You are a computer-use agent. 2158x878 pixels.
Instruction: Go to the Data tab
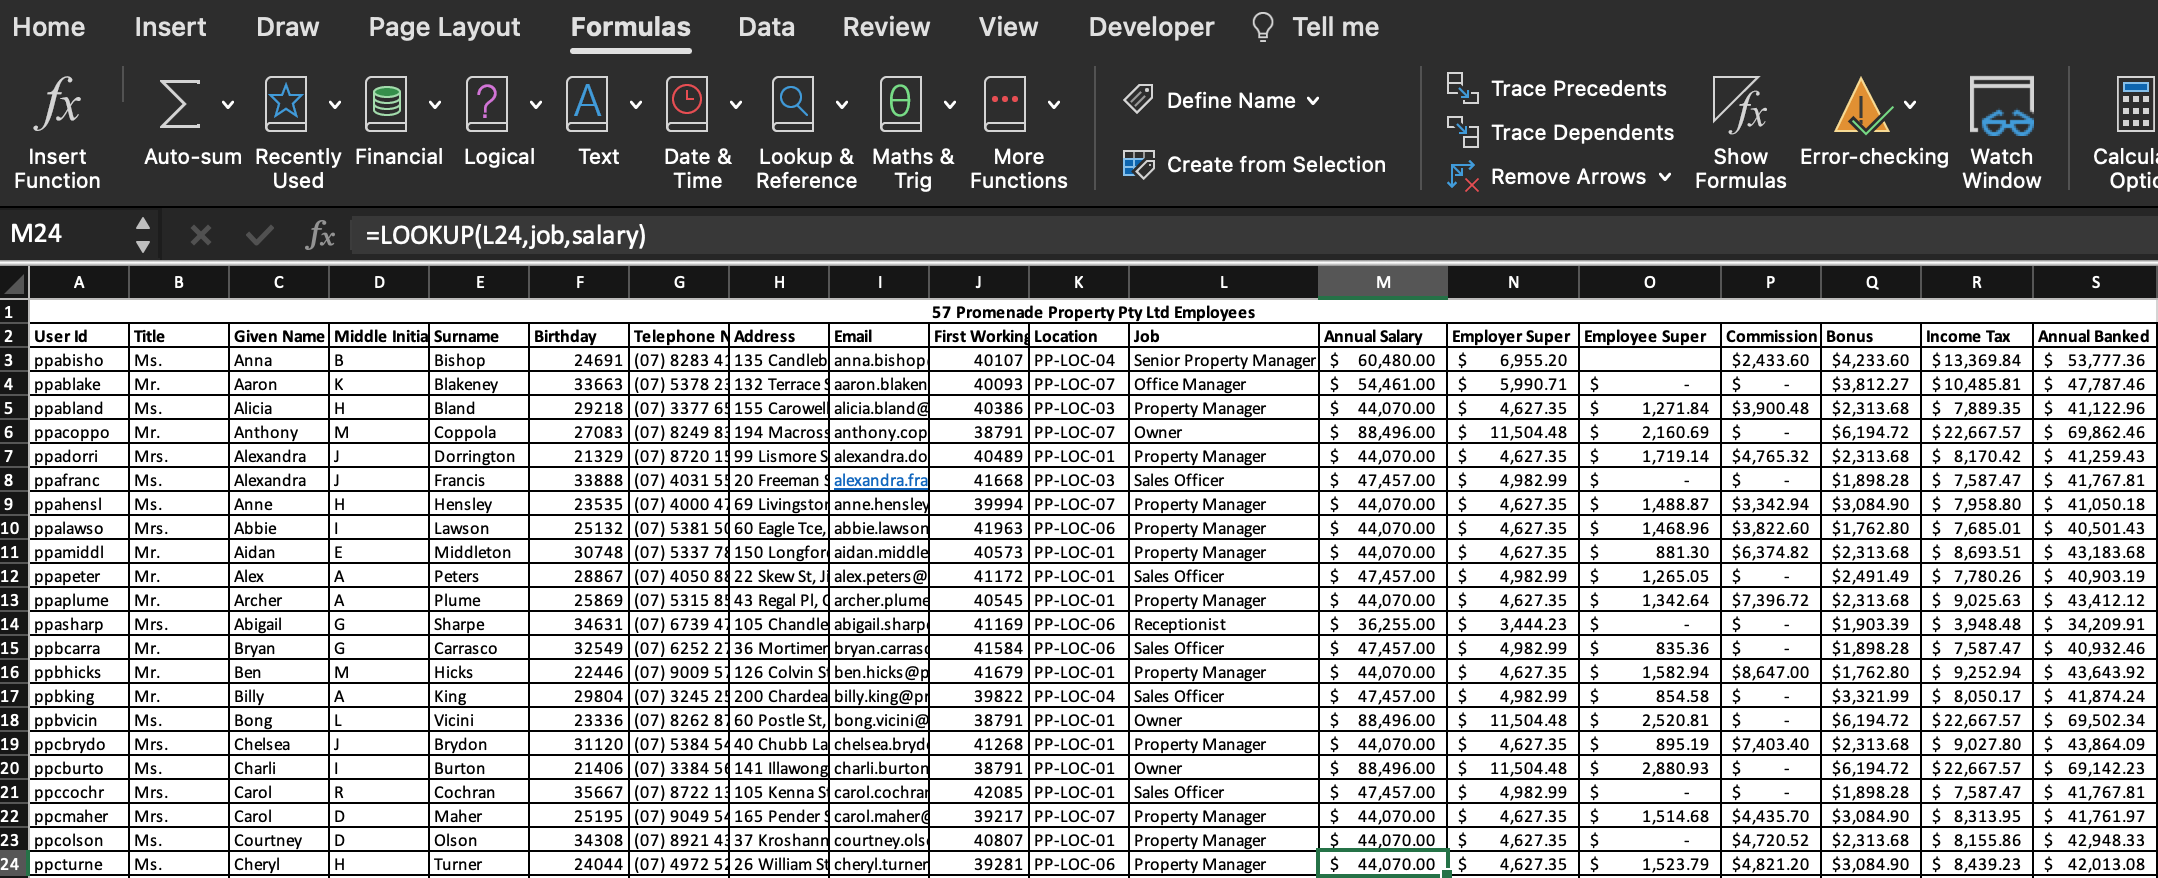(766, 27)
